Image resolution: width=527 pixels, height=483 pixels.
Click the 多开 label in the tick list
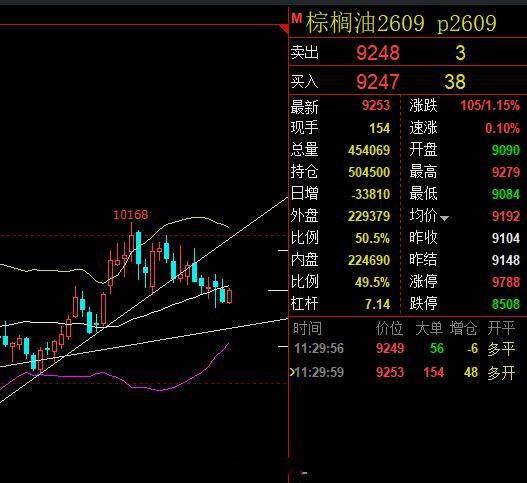[x=501, y=372]
